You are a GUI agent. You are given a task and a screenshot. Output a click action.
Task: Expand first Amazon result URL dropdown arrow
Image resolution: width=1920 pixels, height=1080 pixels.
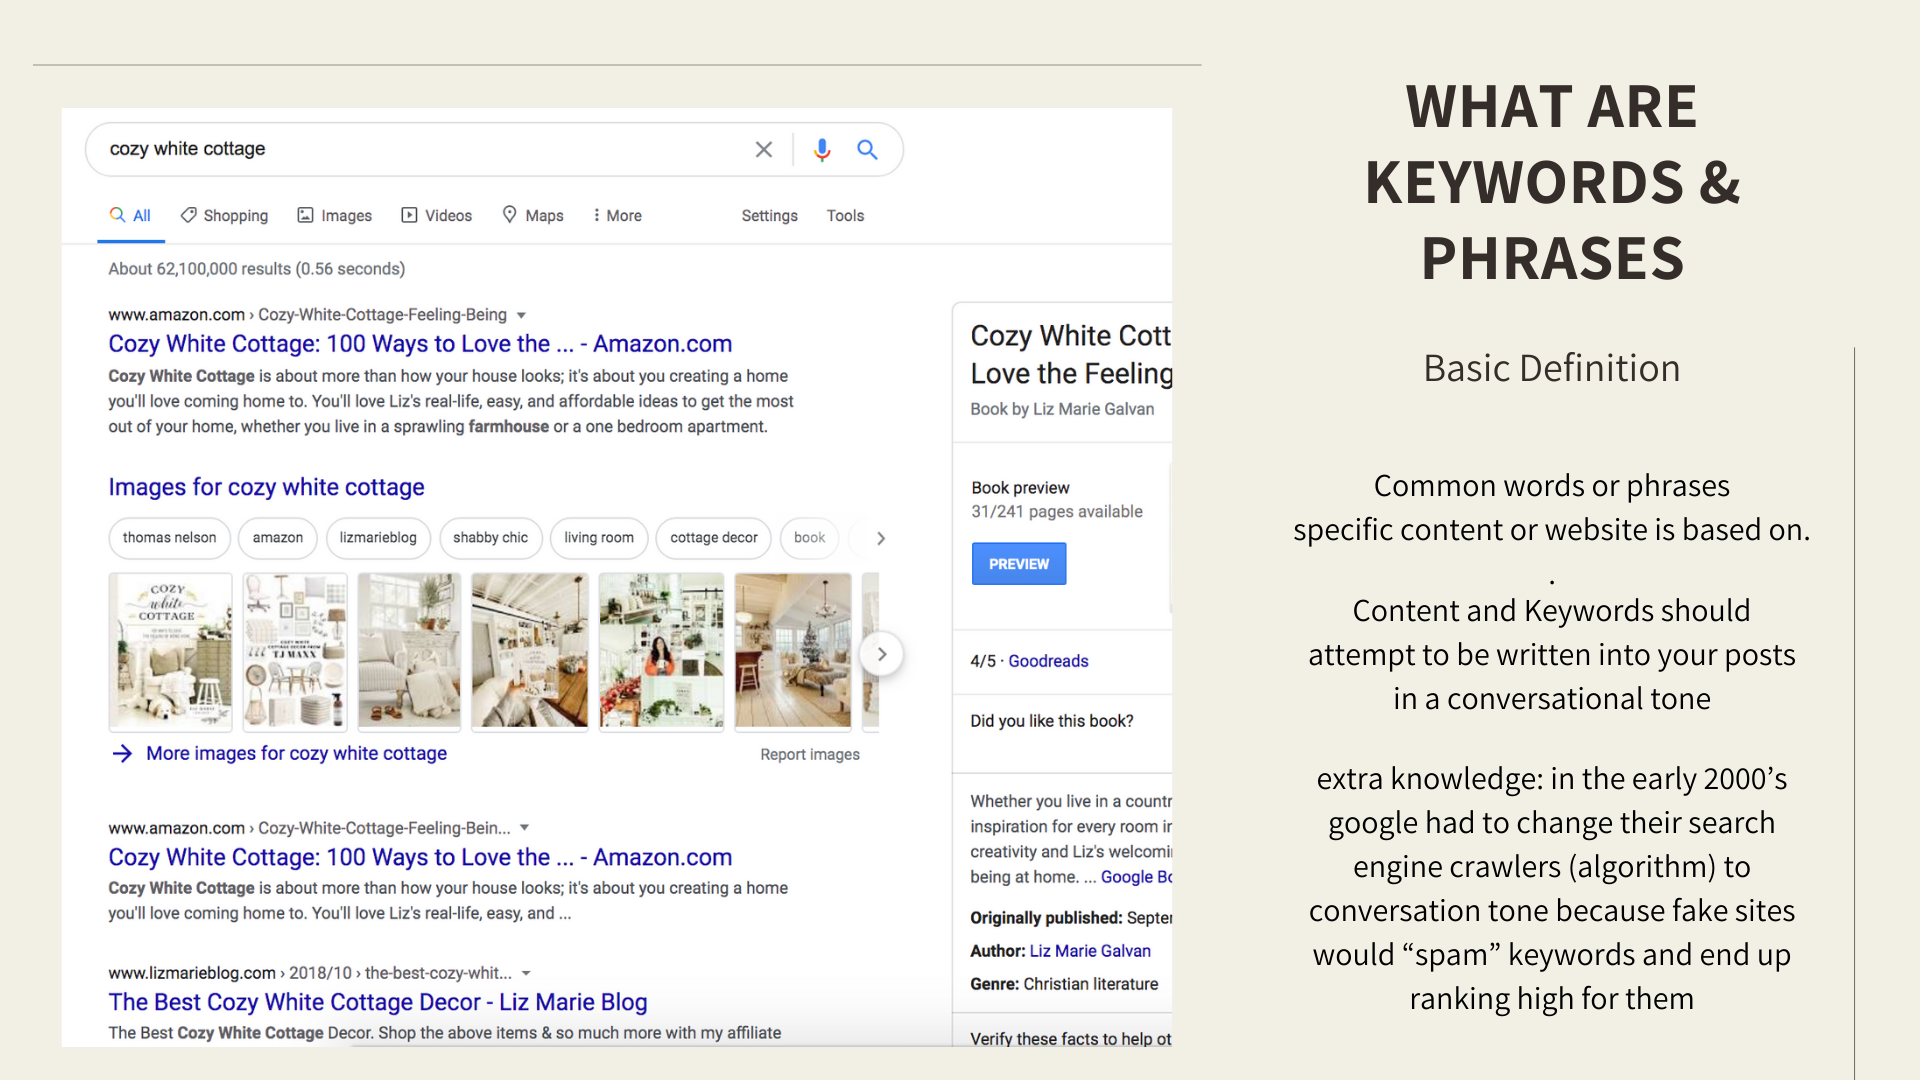point(521,315)
